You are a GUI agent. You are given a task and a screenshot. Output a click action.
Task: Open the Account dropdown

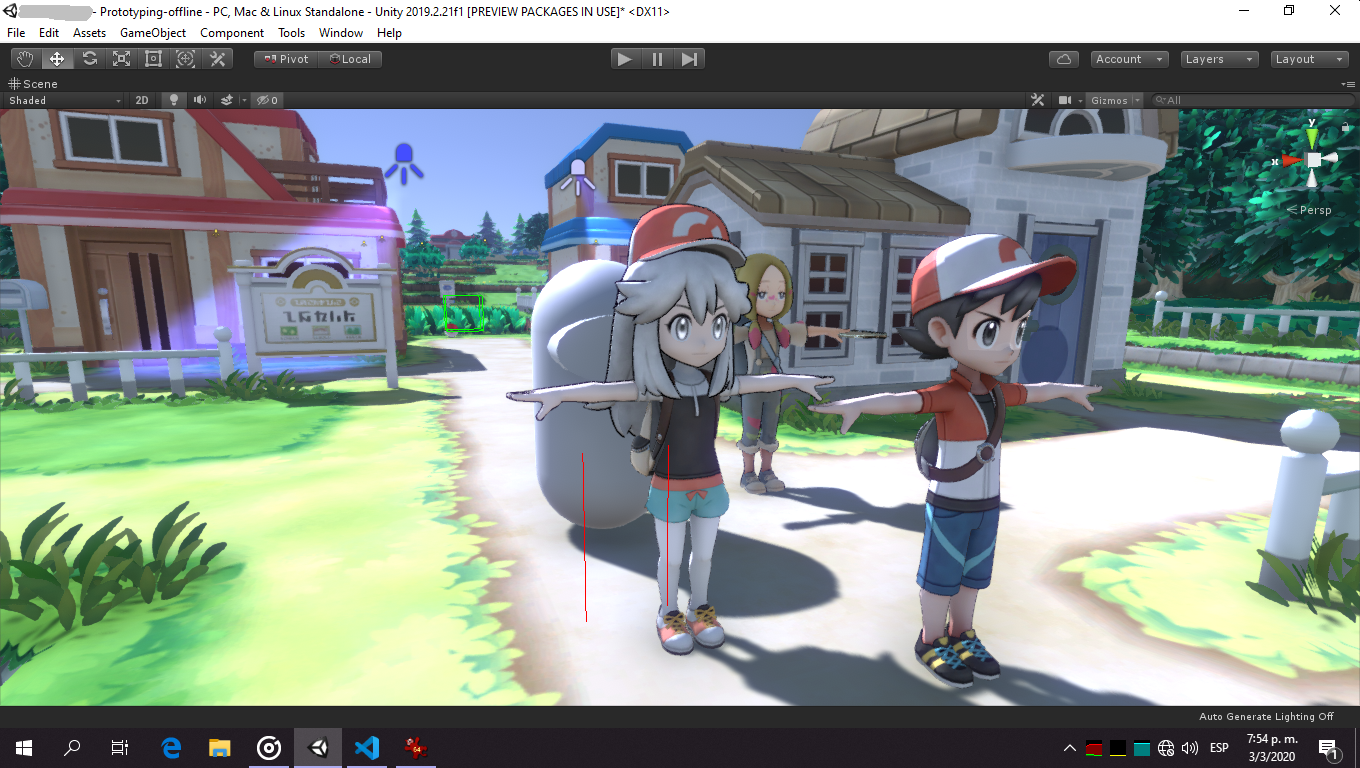(1130, 59)
